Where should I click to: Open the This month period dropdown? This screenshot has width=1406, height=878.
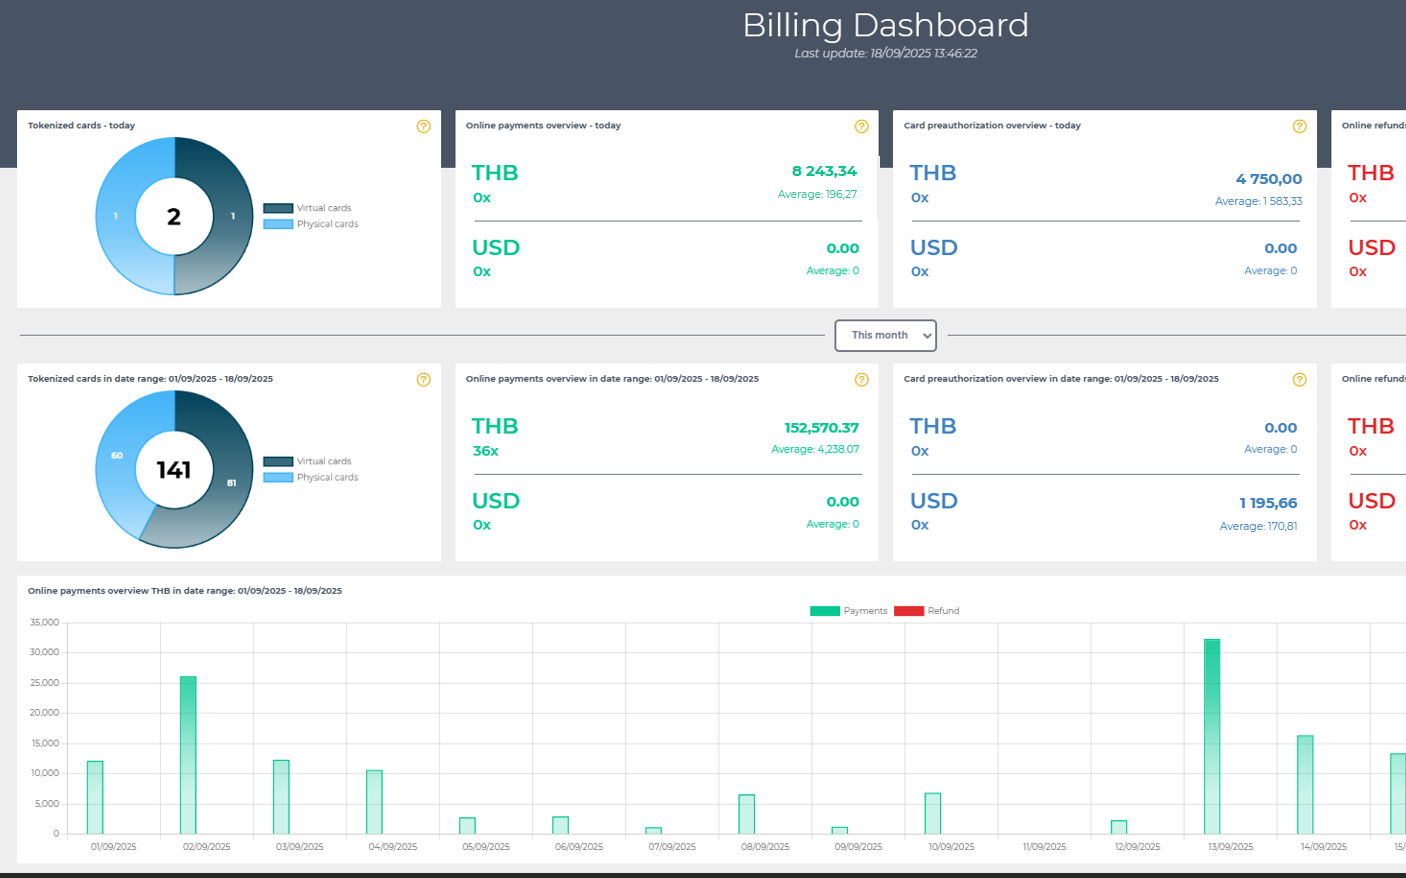(885, 336)
